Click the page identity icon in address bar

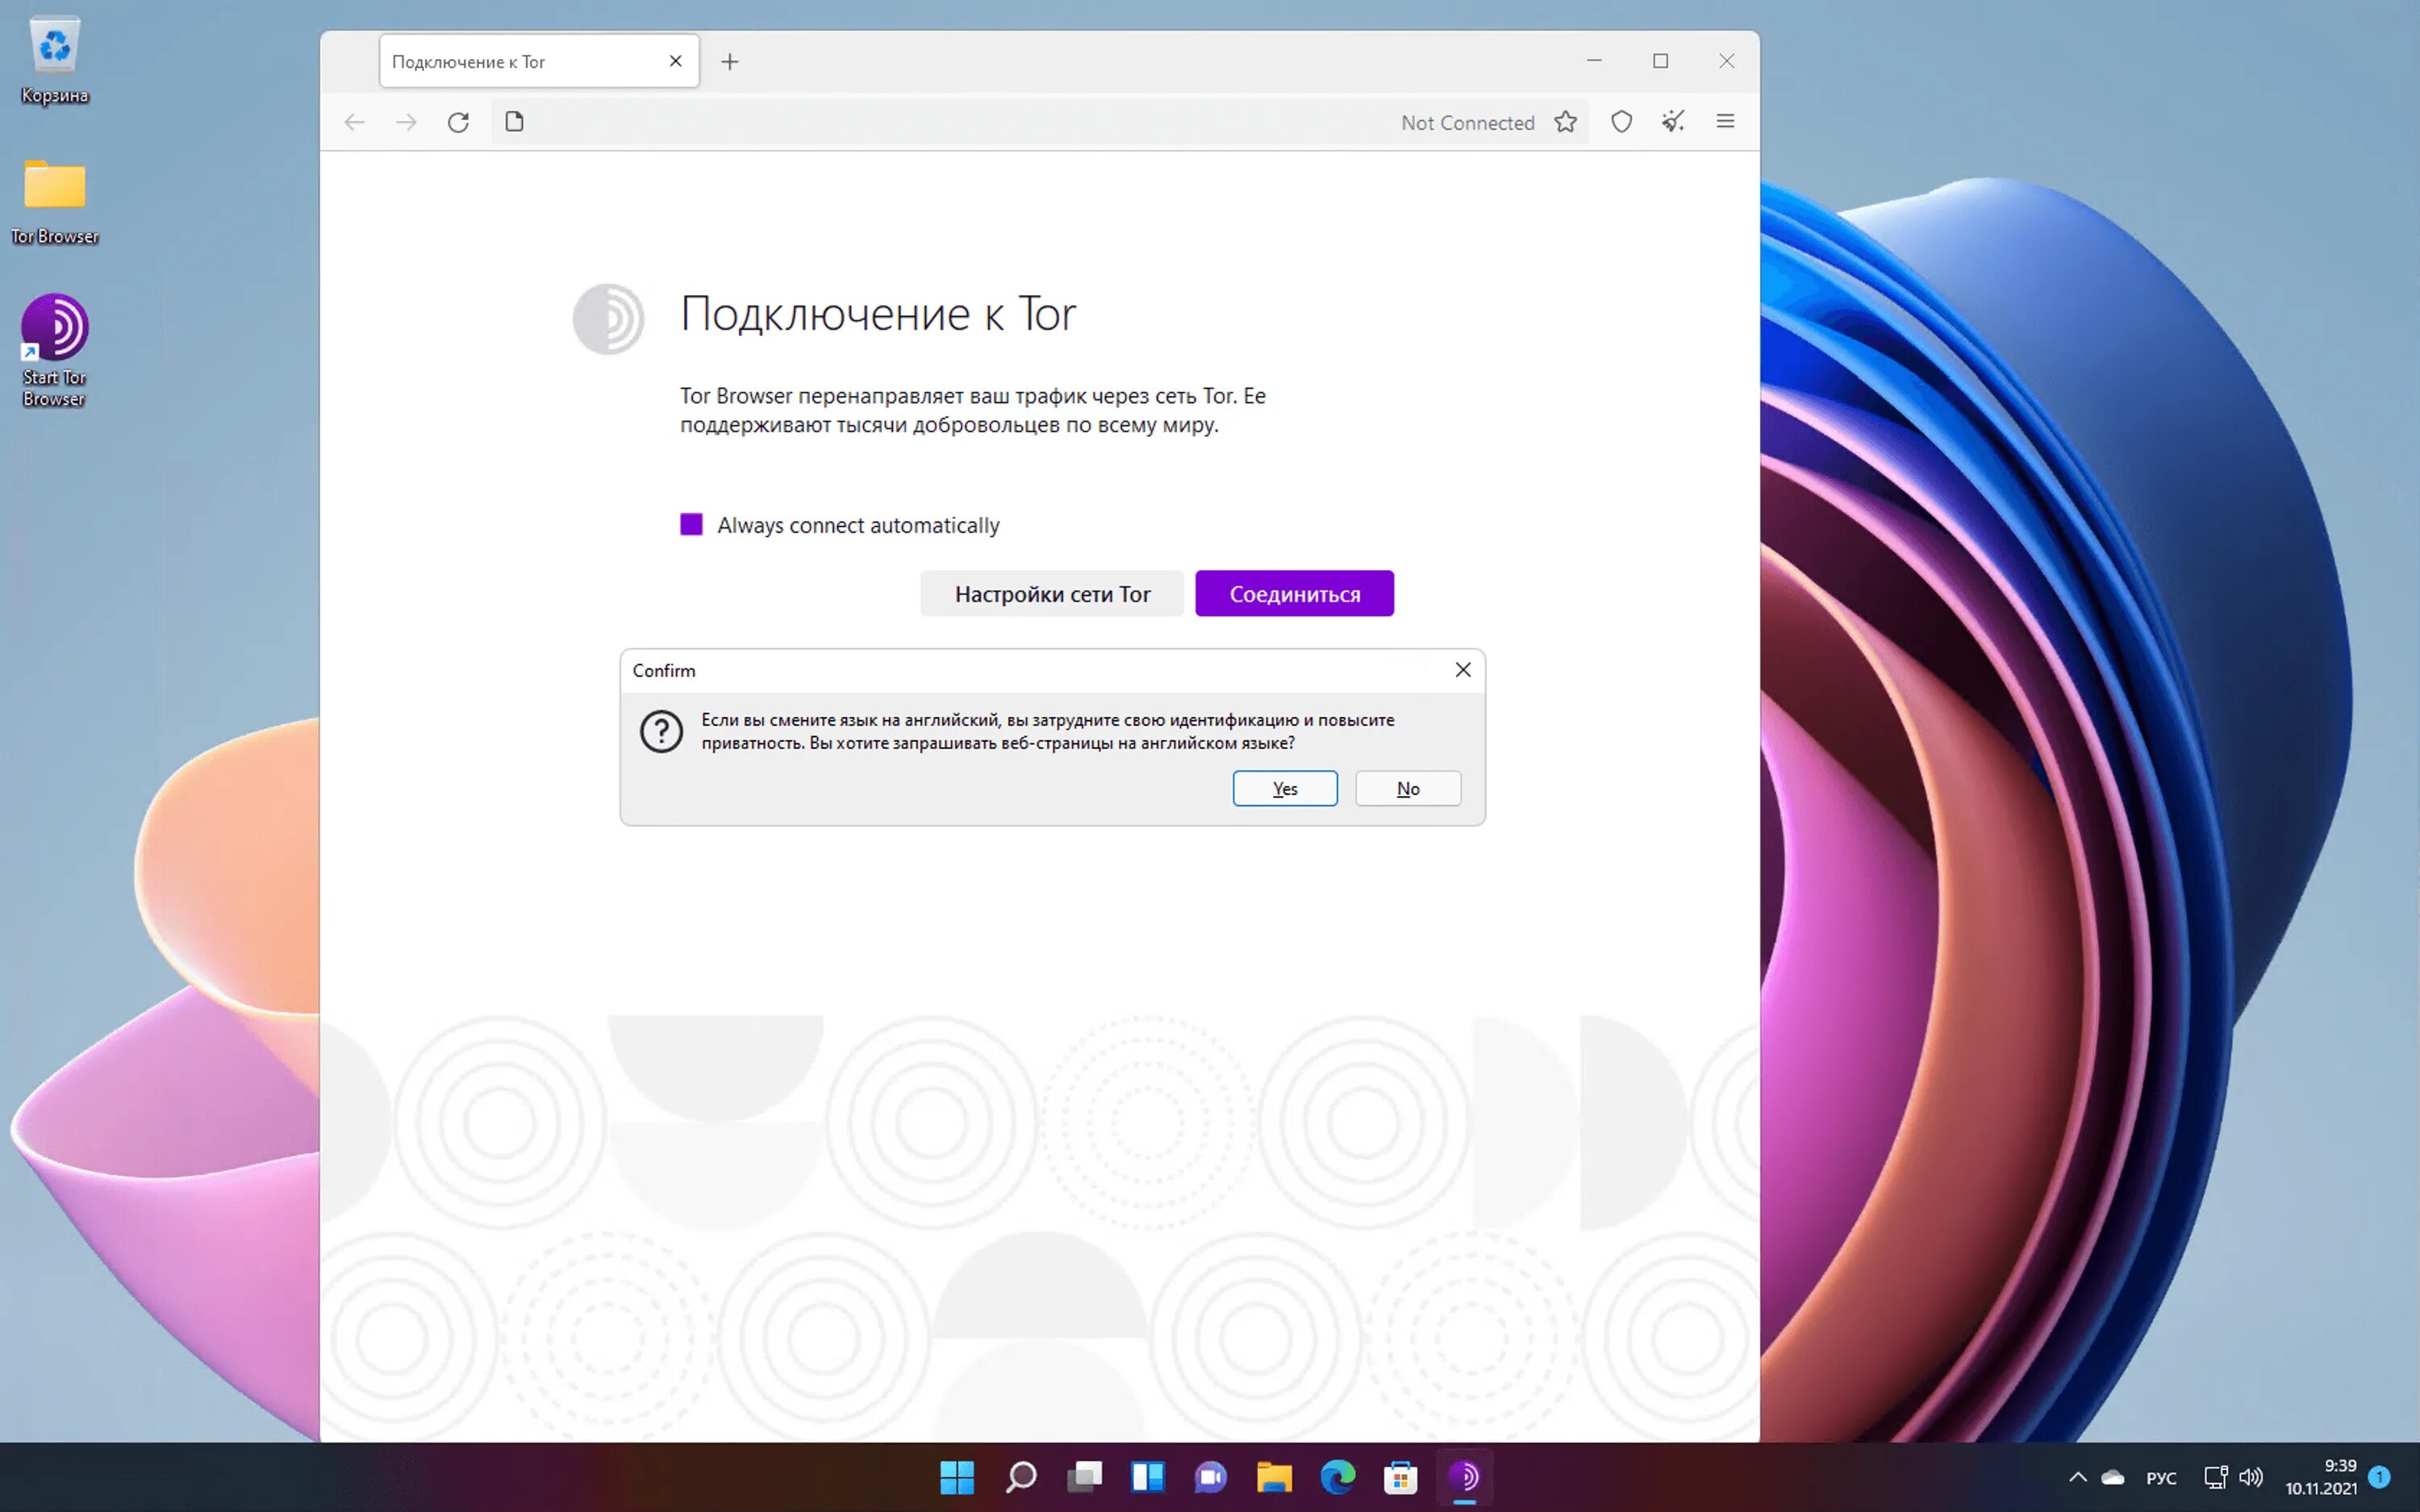point(514,122)
